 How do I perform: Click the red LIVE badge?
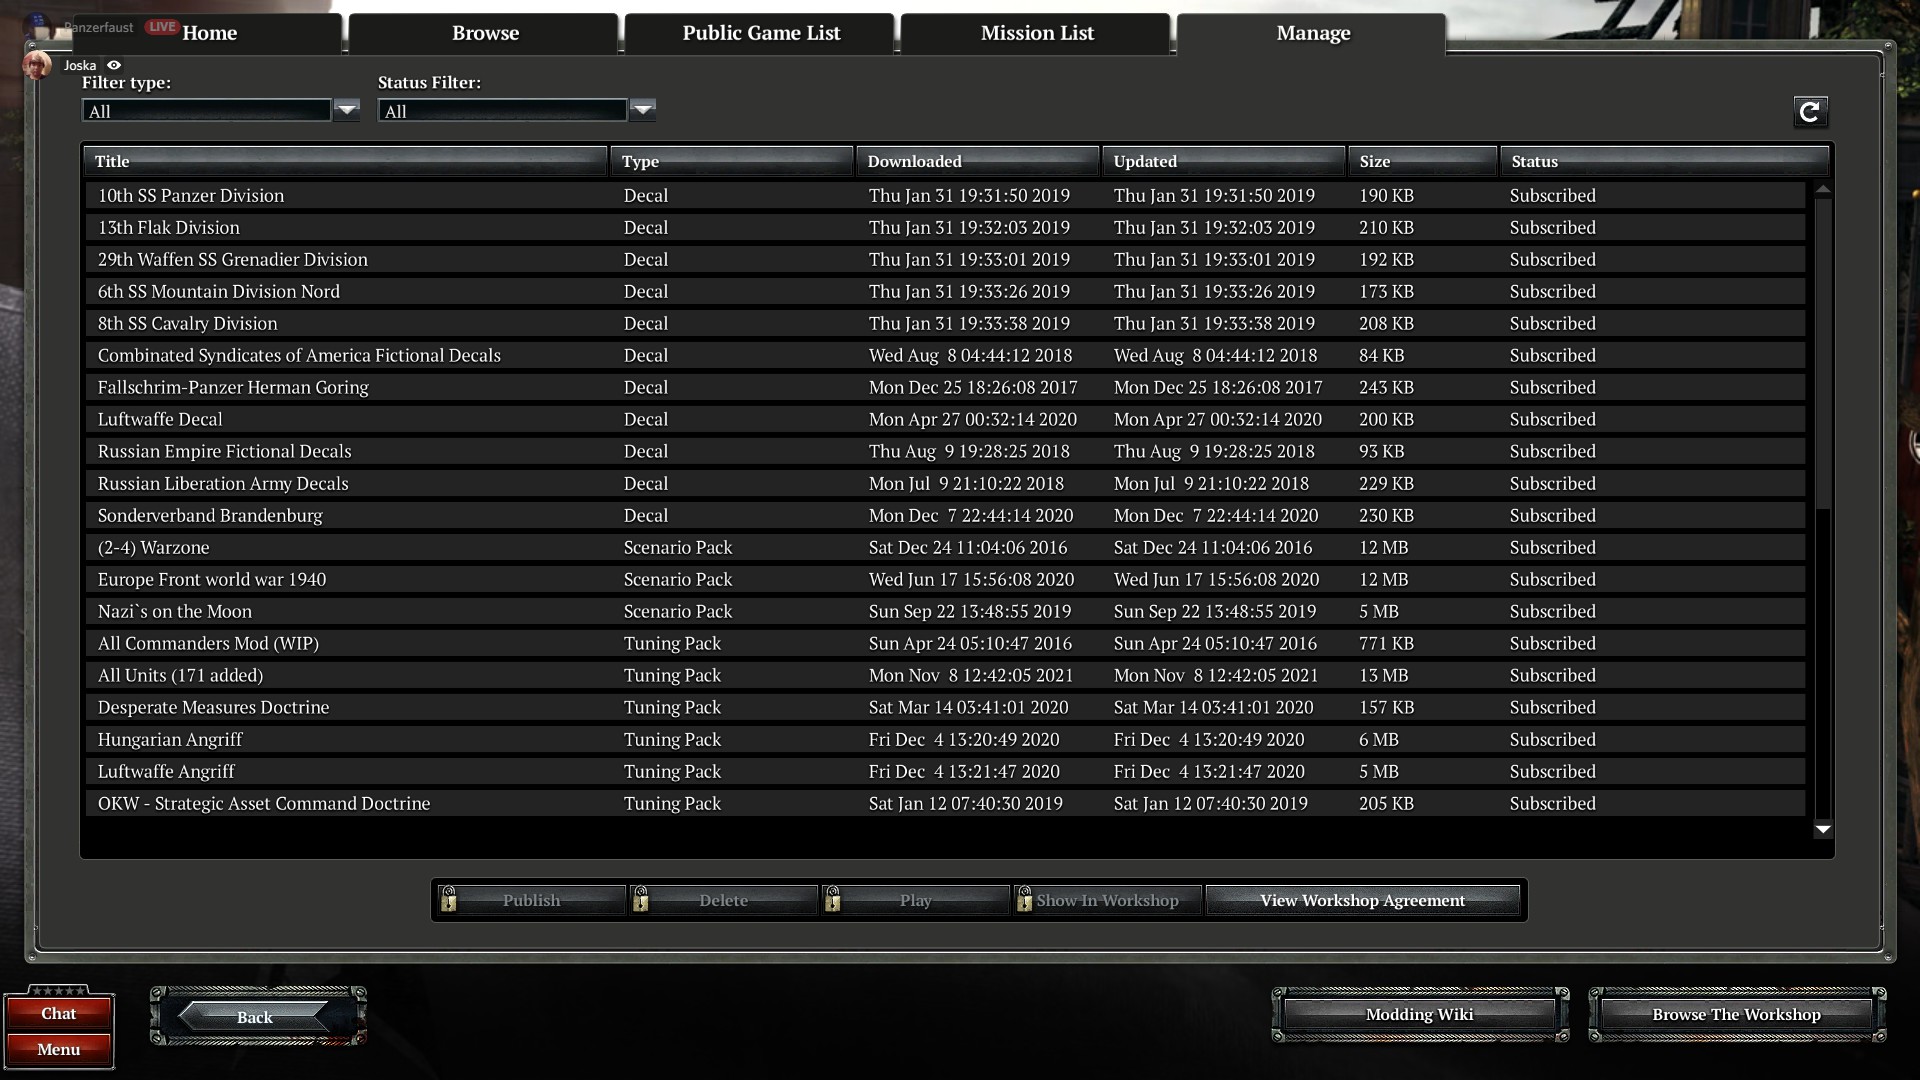point(161,27)
